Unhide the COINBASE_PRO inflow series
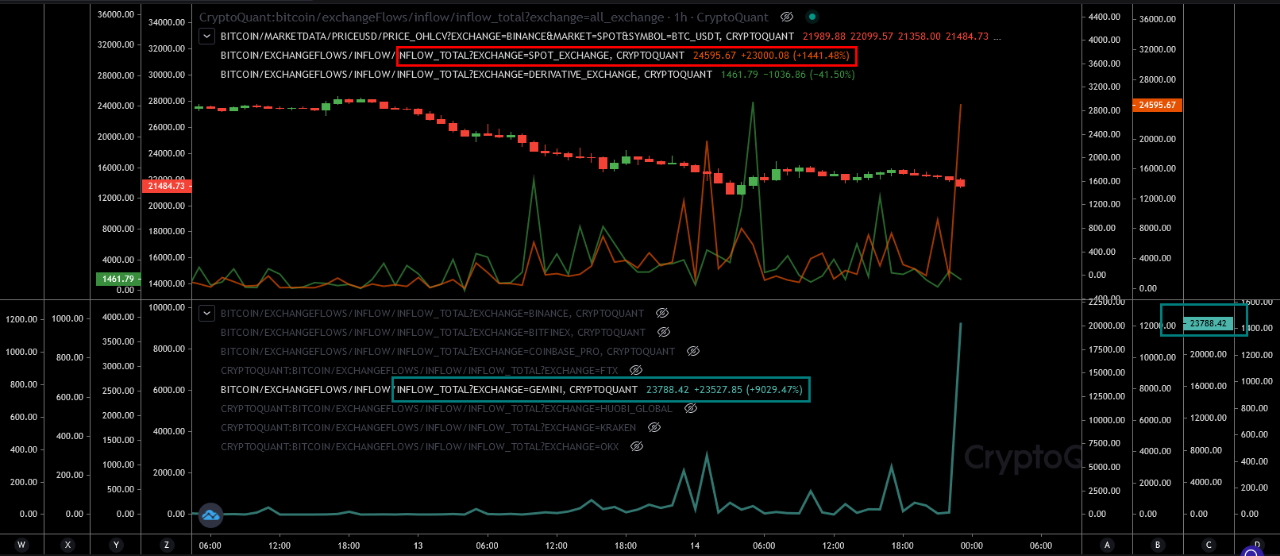This screenshot has width=1280, height=556. coord(692,351)
